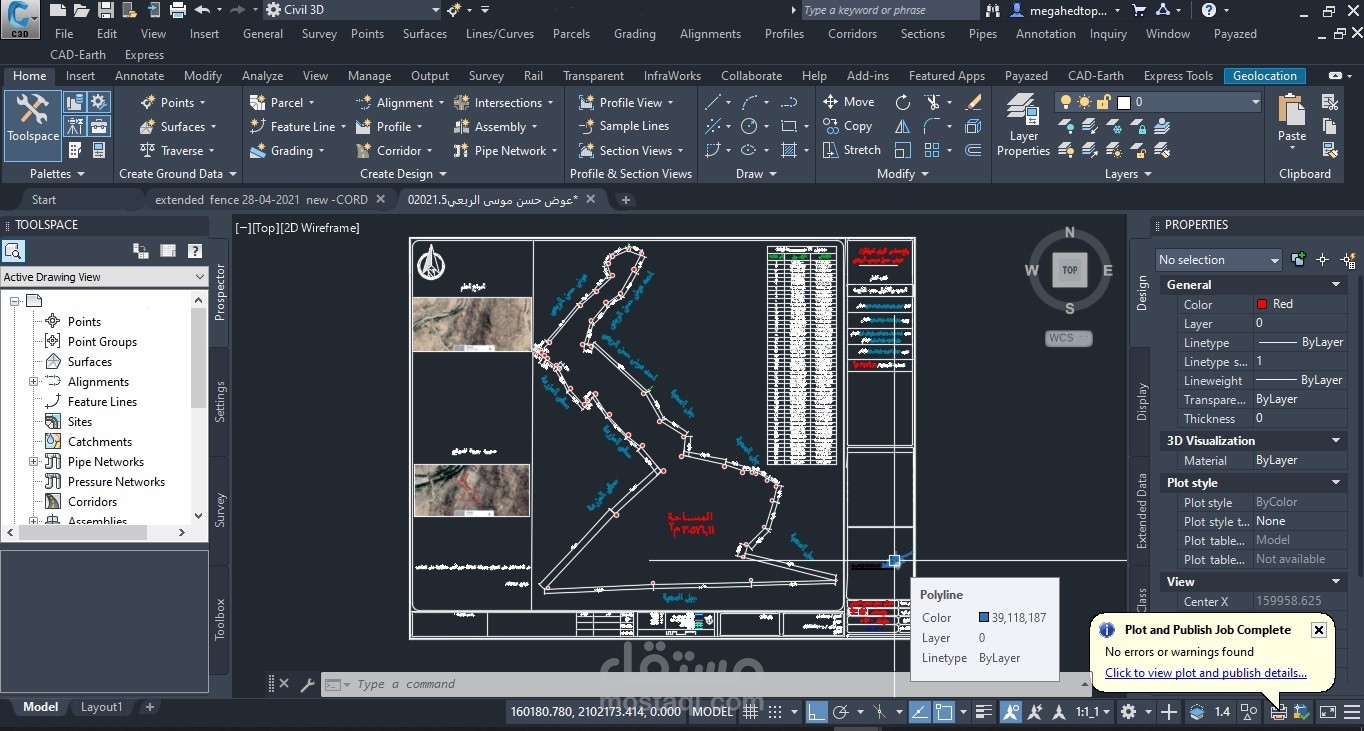Toggle annotation visibility in status bar
The height and width of the screenshot is (731, 1364).
pos(1011,712)
